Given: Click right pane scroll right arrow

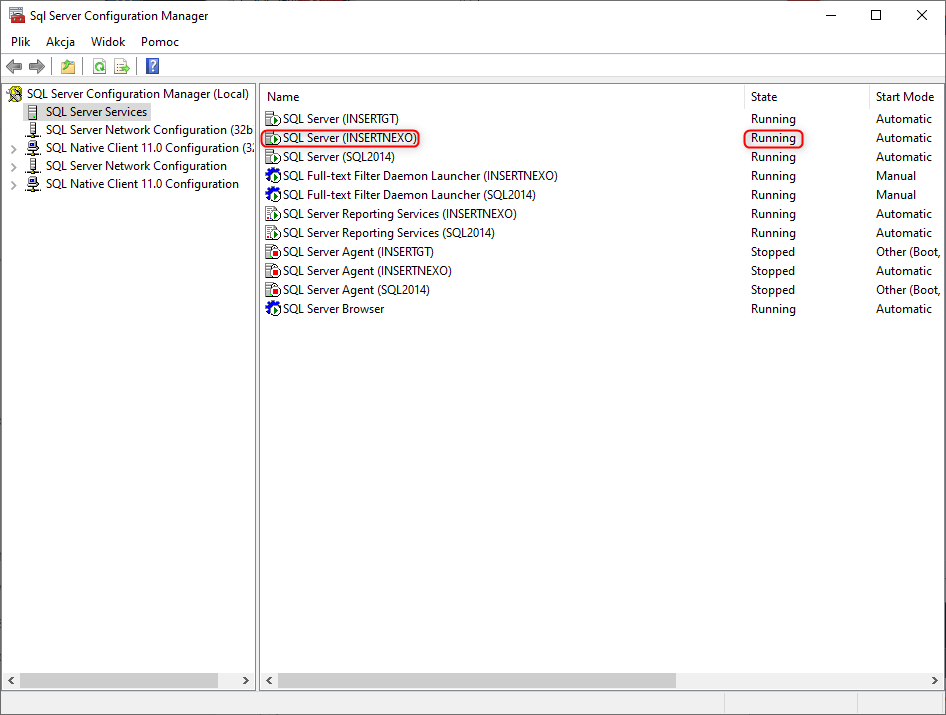Looking at the screenshot, I should [935, 681].
